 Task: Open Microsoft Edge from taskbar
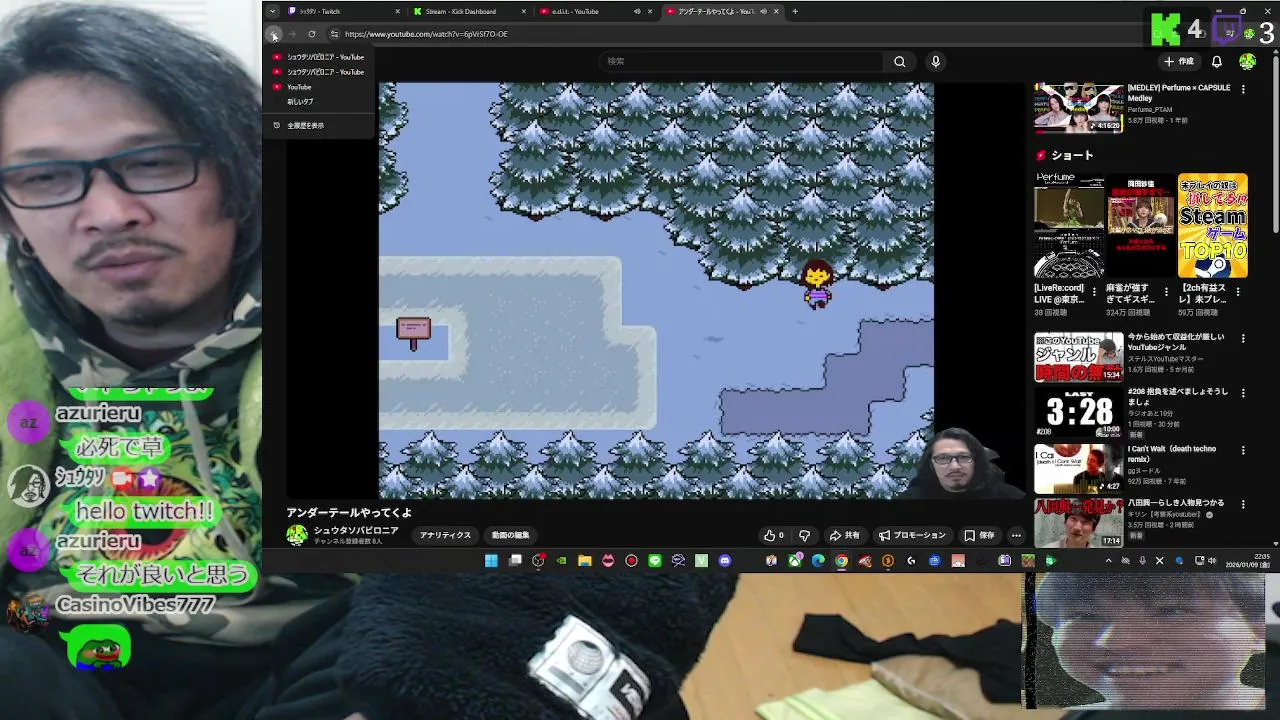pos(818,561)
